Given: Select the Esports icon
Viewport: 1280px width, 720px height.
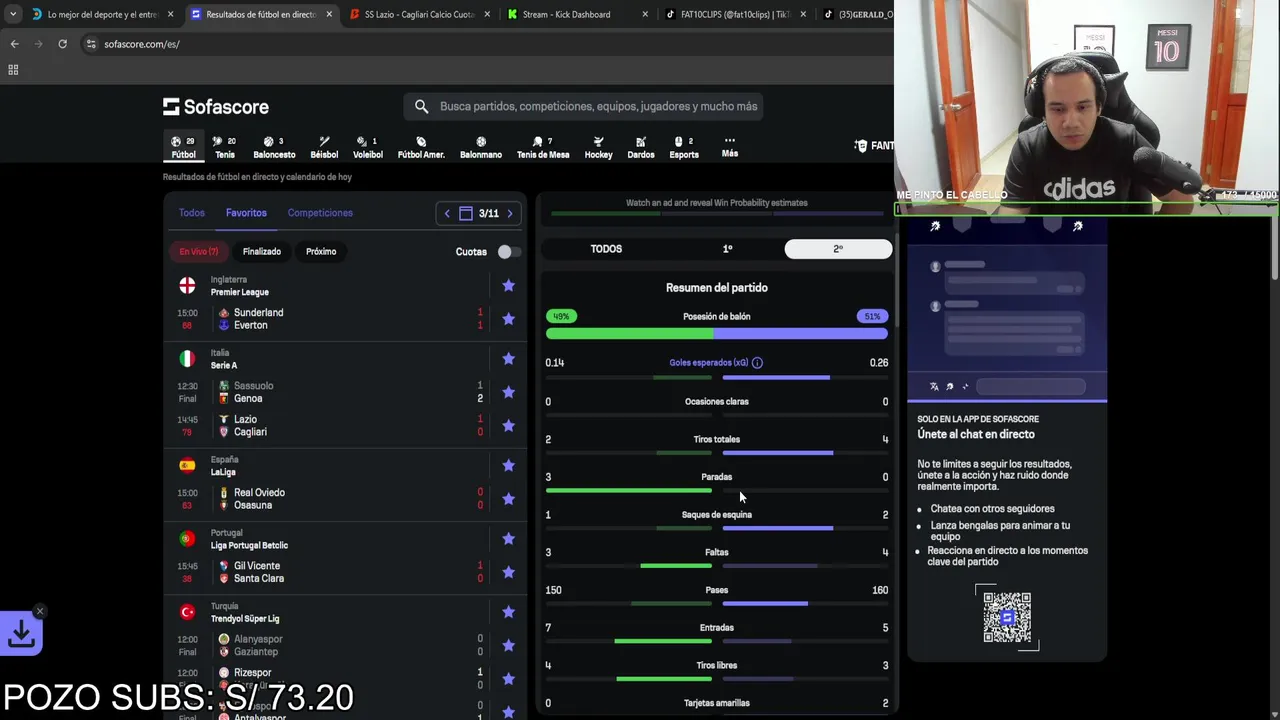Looking at the screenshot, I should [x=684, y=147].
